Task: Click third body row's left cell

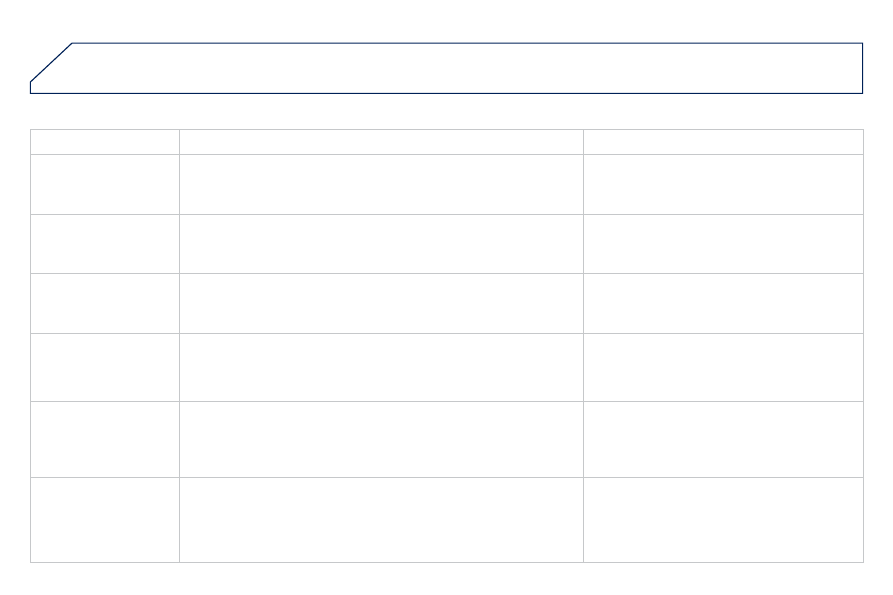Action: pos(105,303)
